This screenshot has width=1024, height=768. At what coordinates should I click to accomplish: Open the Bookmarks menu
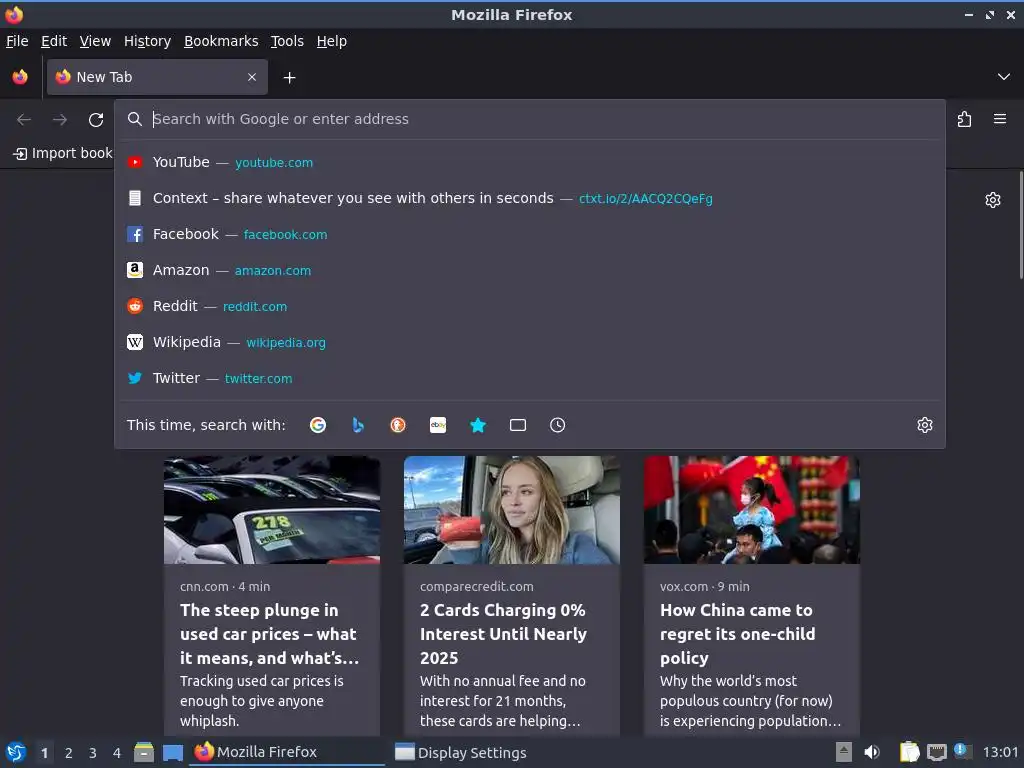[221, 41]
